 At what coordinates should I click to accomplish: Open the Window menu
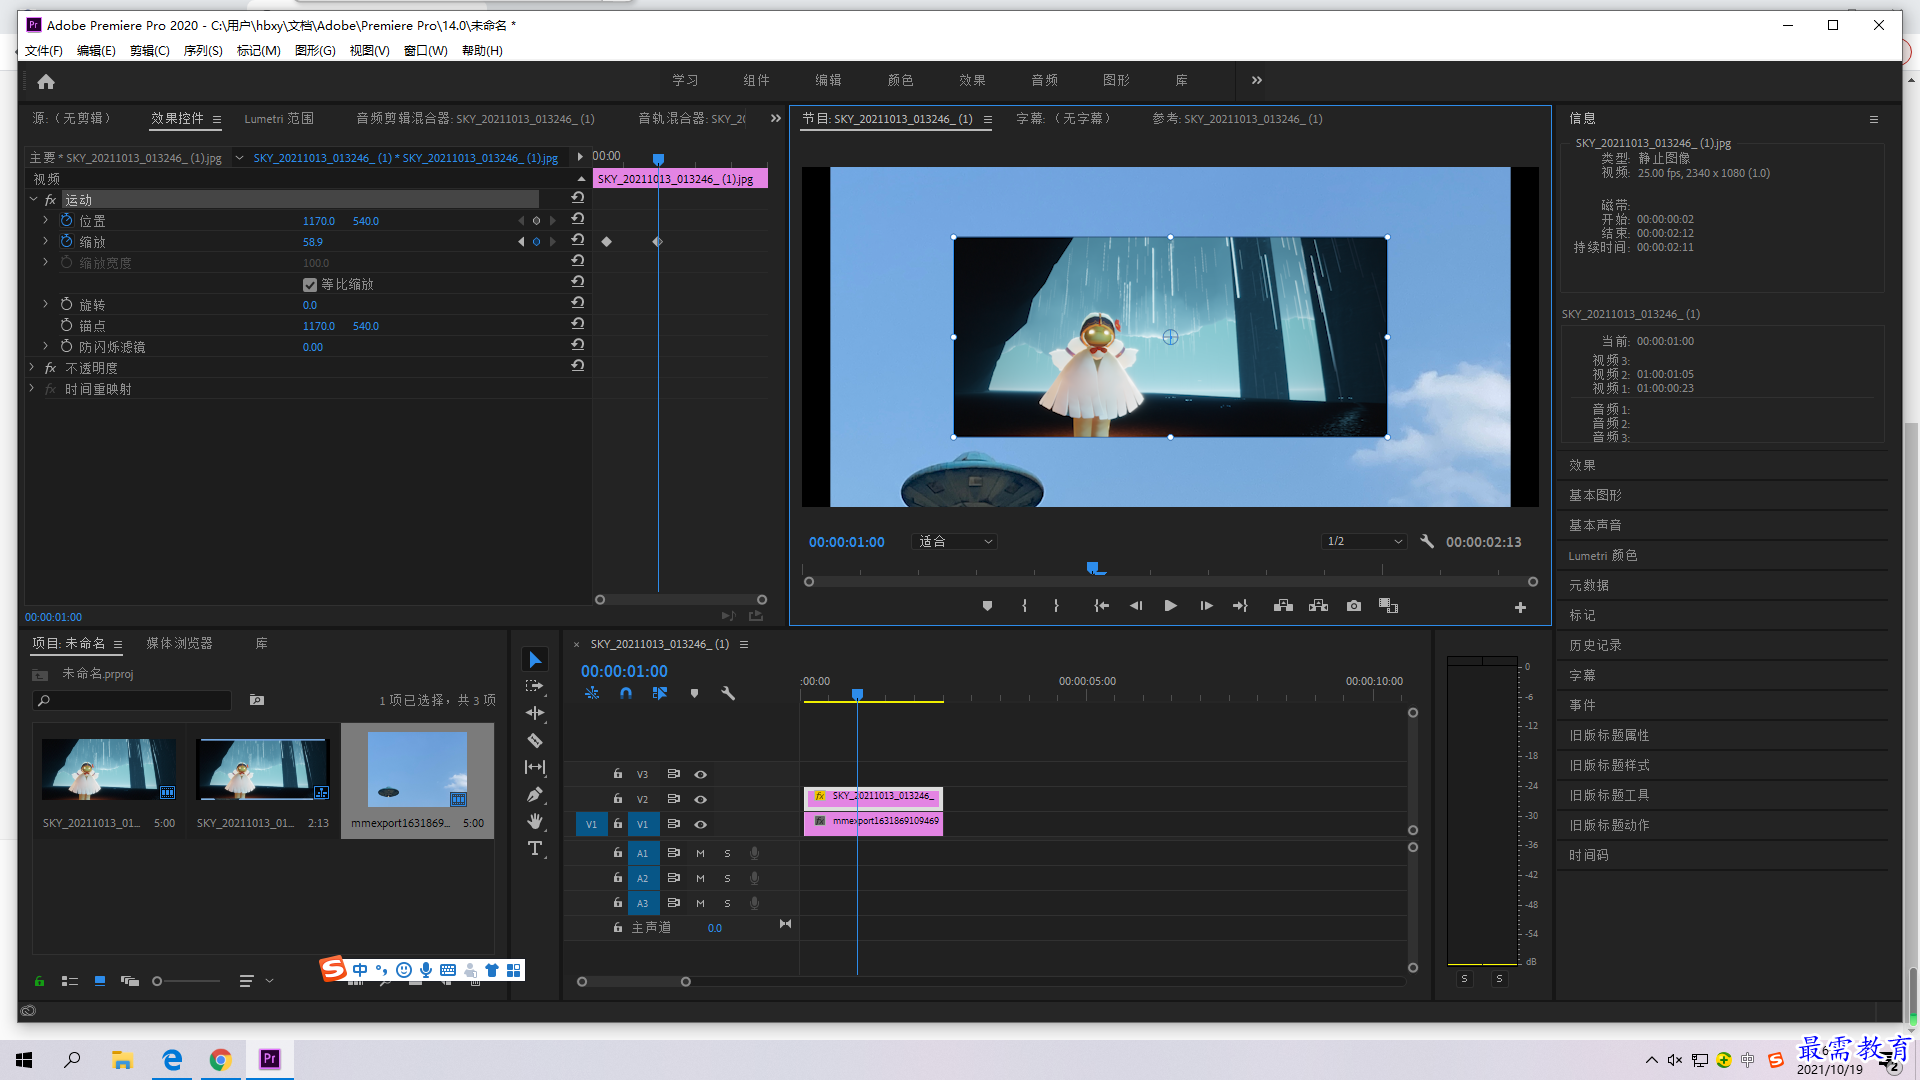pos(425,50)
